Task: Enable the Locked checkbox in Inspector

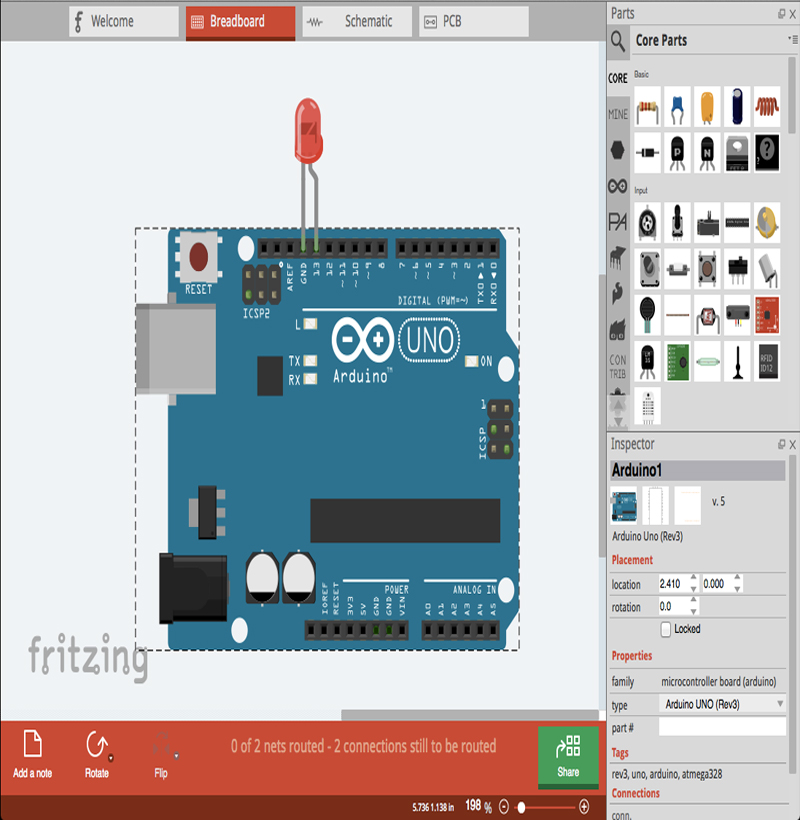Action: coord(667,629)
